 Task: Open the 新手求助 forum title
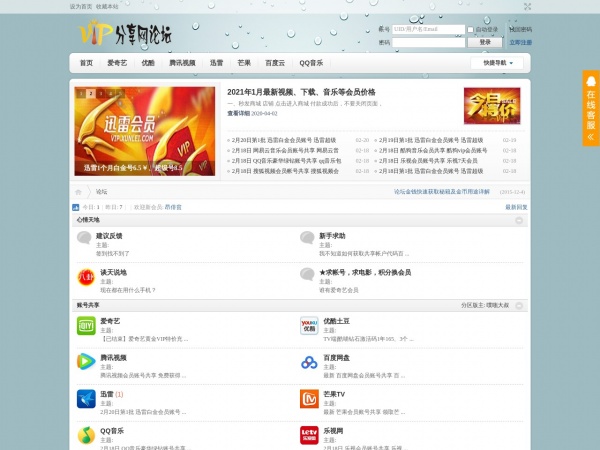click(332, 236)
